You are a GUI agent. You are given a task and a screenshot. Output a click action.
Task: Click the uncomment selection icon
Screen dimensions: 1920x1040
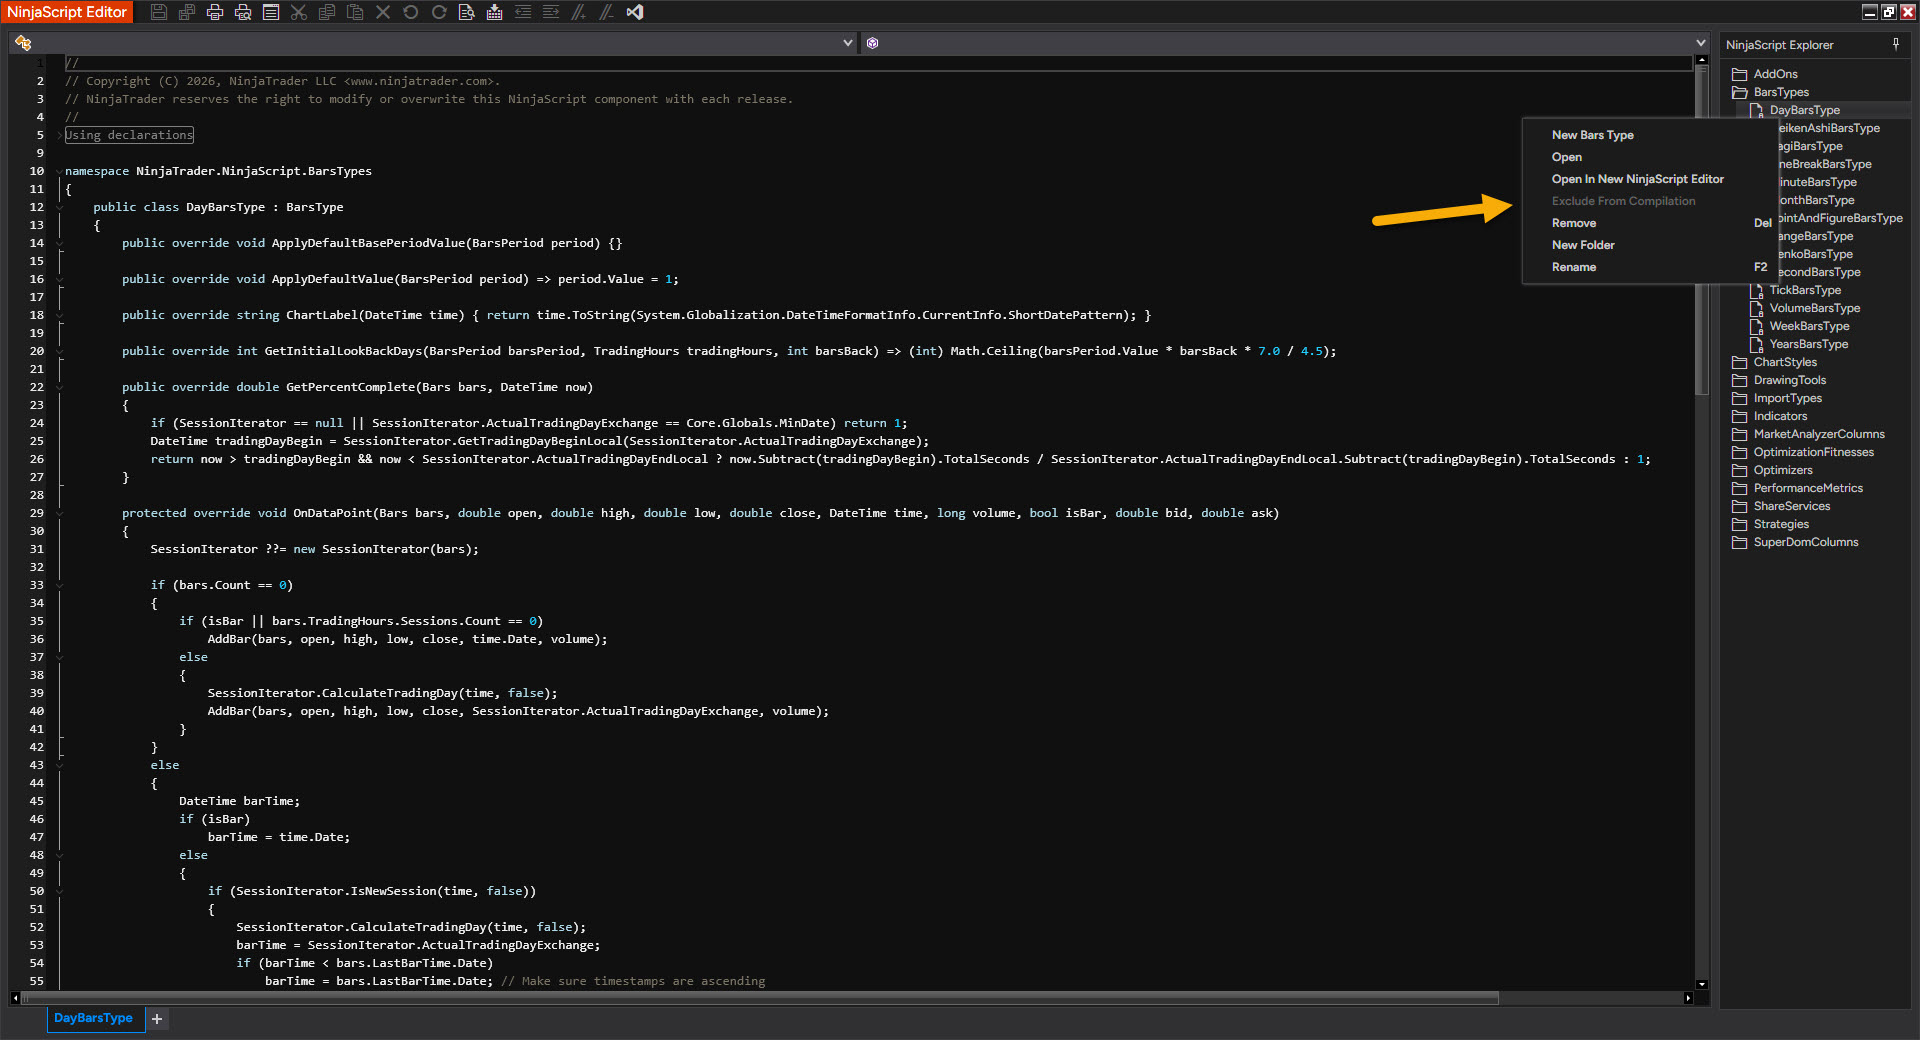(607, 12)
